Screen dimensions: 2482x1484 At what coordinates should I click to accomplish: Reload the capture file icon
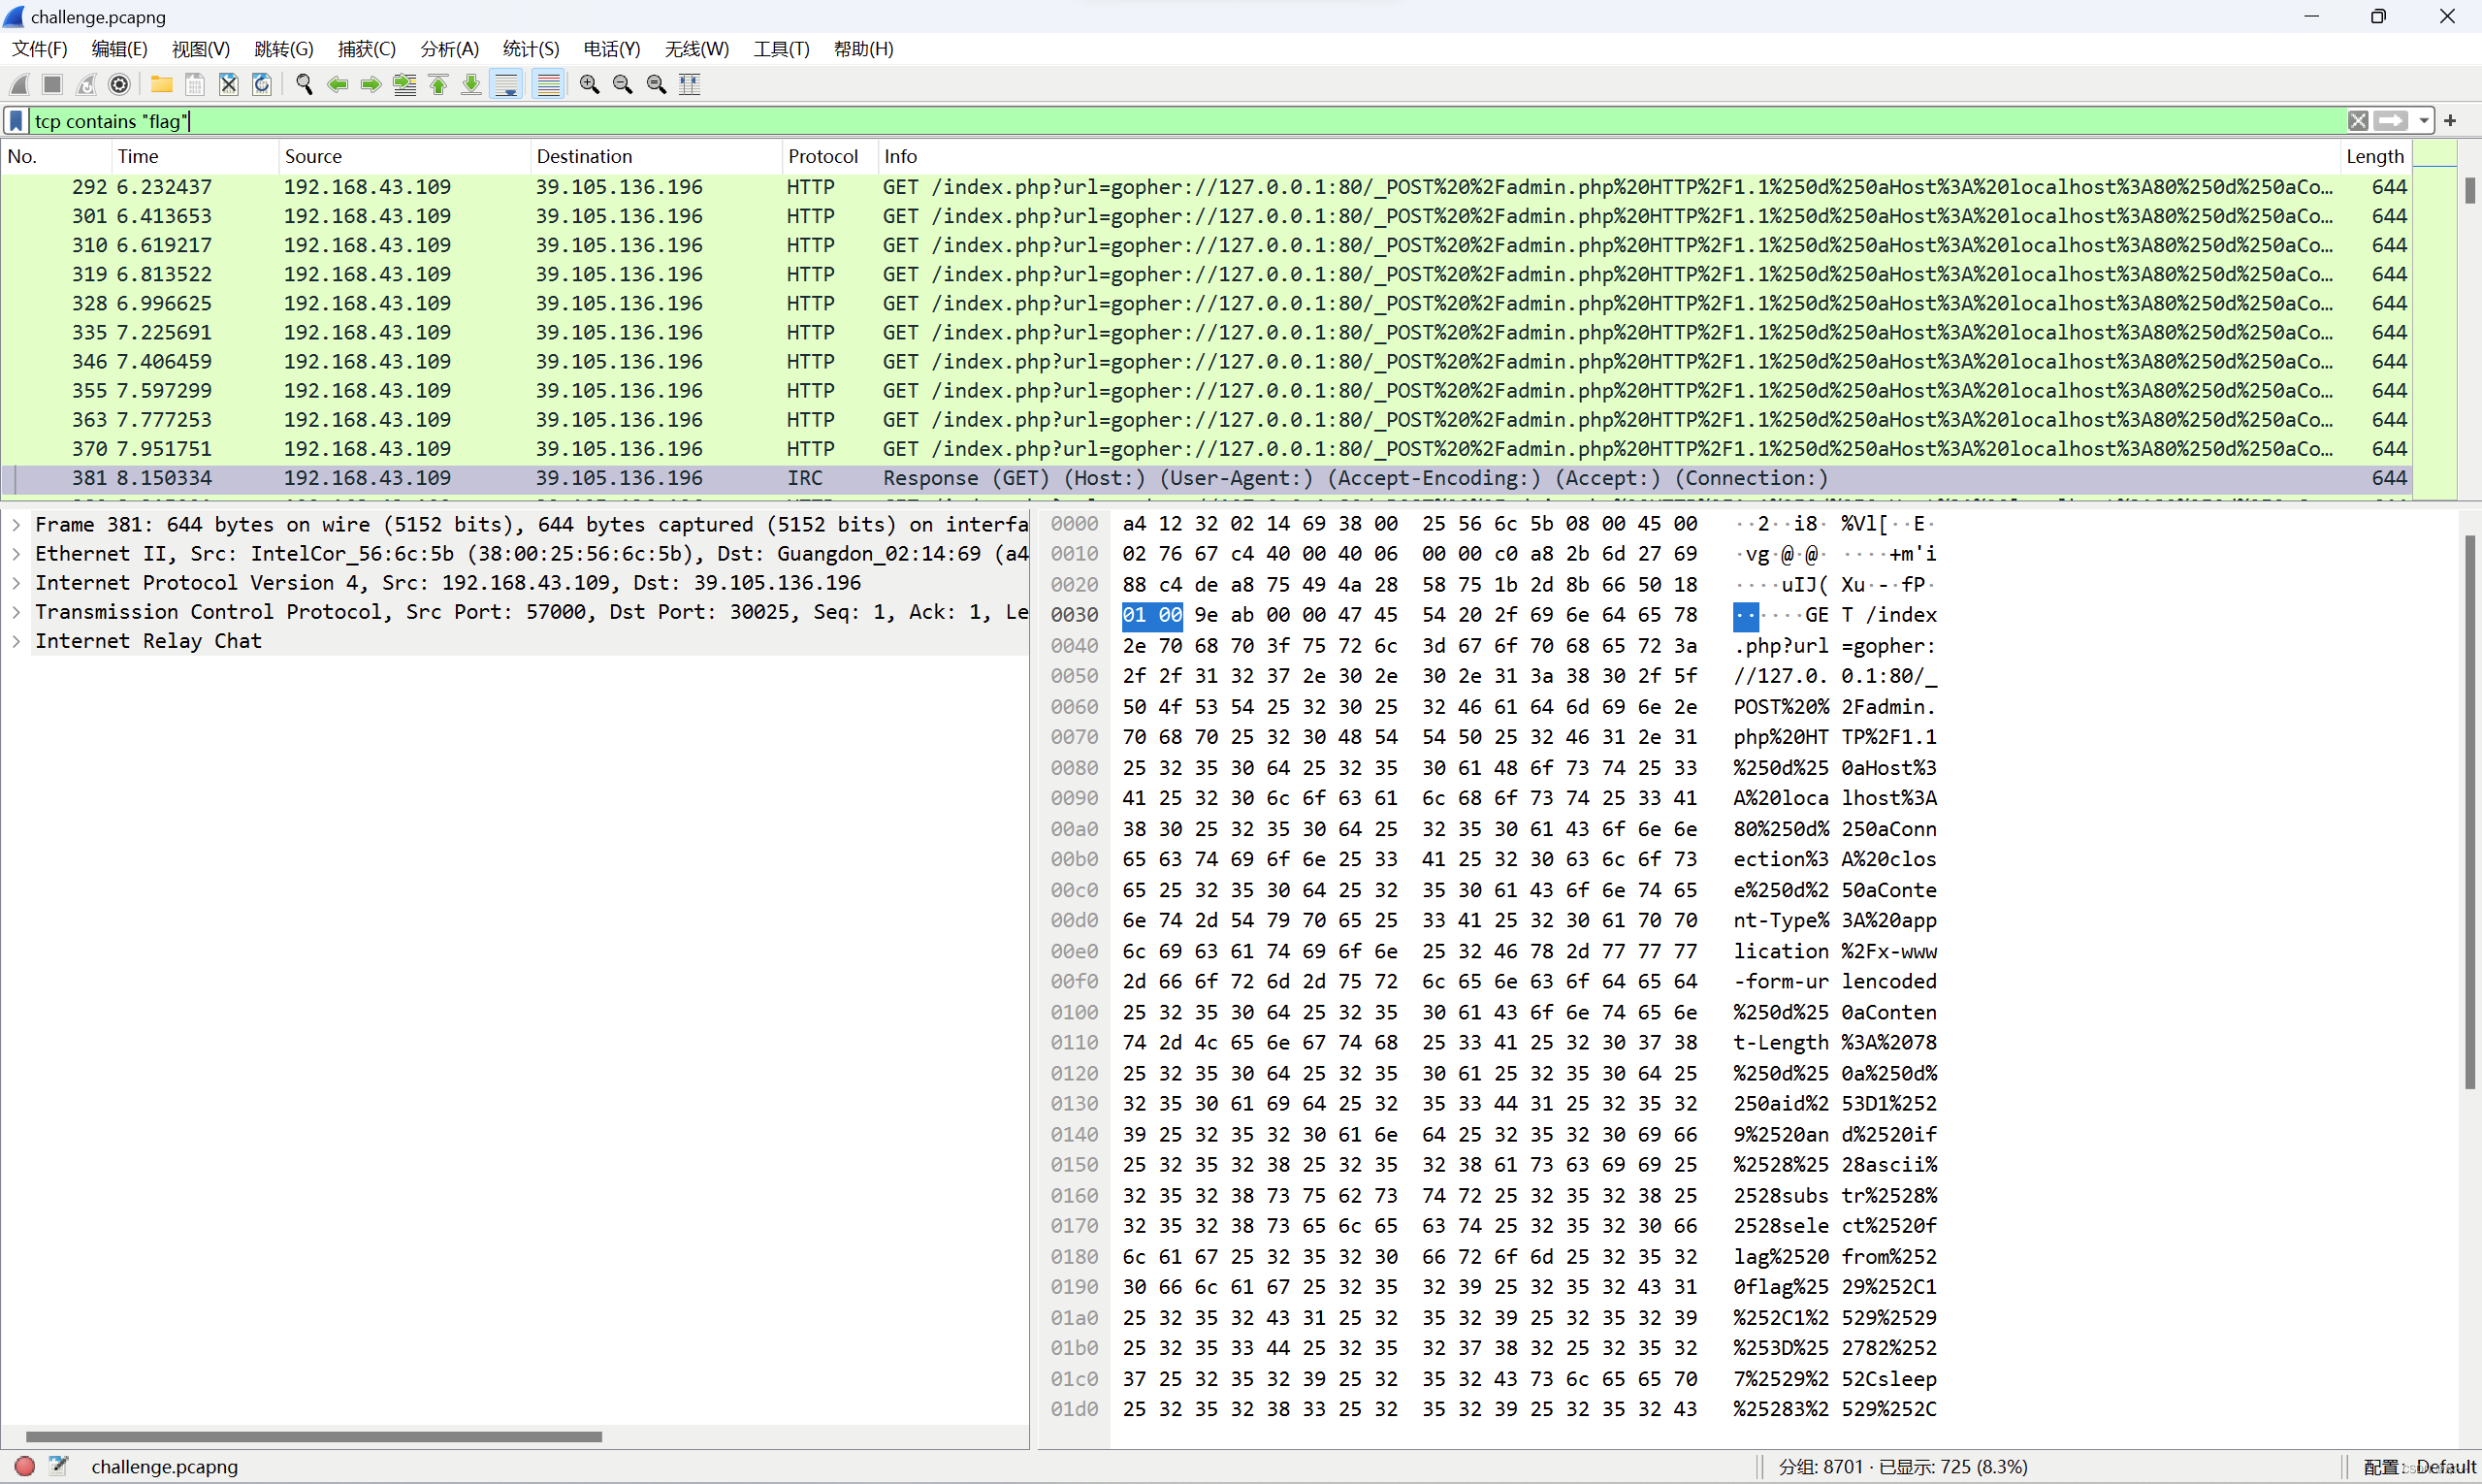pyautogui.click(x=261, y=85)
